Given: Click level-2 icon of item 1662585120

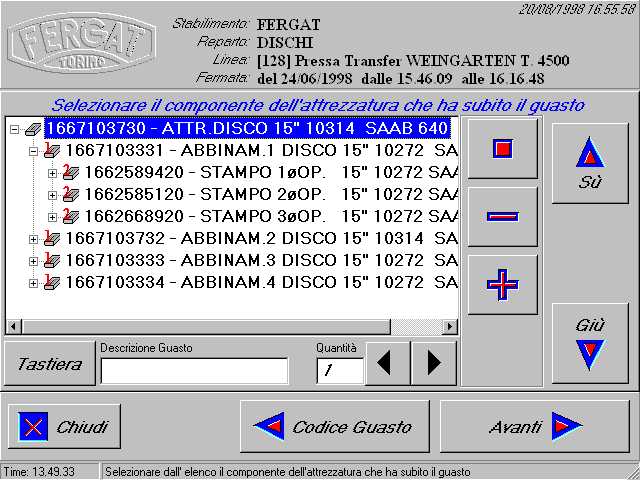Looking at the screenshot, I should tap(71, 194).
